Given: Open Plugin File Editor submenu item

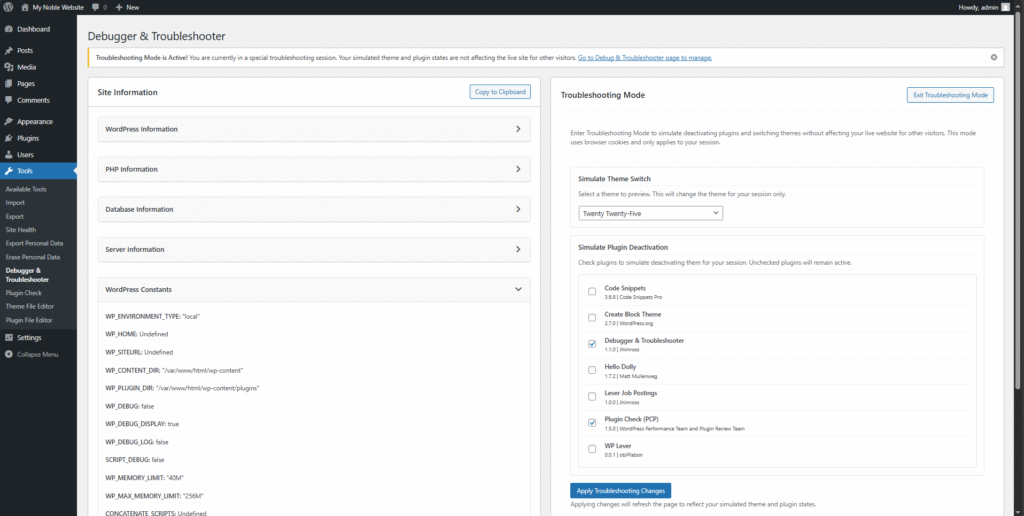Looking at the screenshot, I should [x=28, y=320].
